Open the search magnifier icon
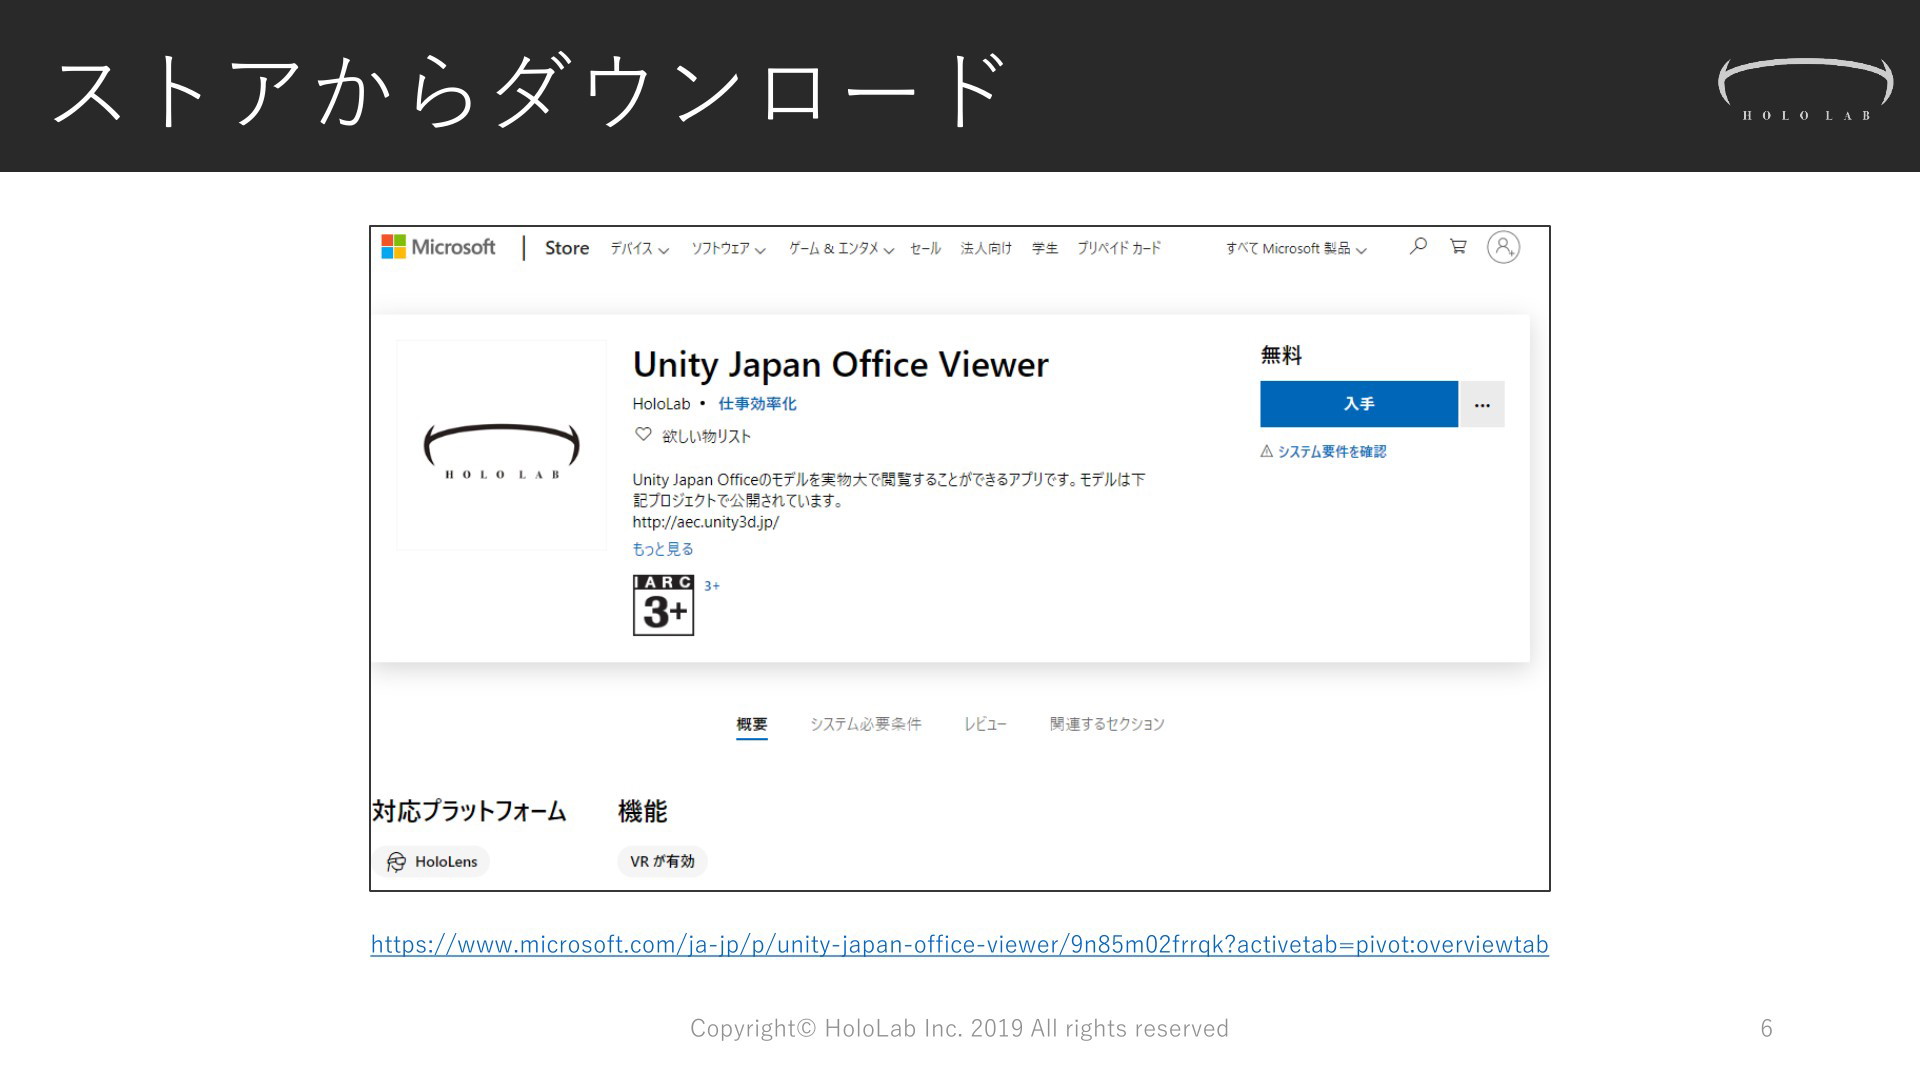The width and height of the screenshot is (1920, 1080). point(1418,246)
